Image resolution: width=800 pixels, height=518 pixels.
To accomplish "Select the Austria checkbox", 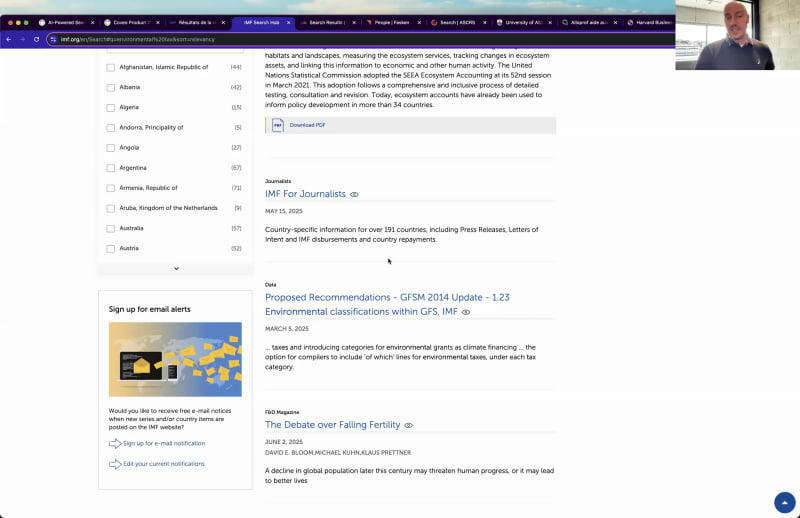I will coord(111,248).
